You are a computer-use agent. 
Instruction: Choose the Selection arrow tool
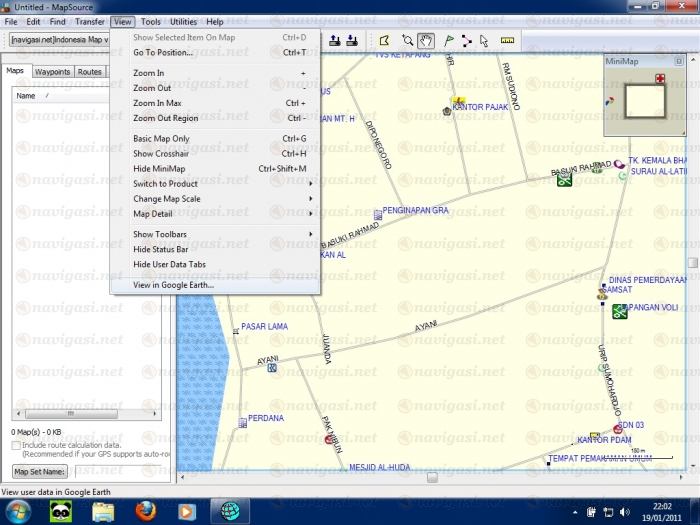[484, 41]
